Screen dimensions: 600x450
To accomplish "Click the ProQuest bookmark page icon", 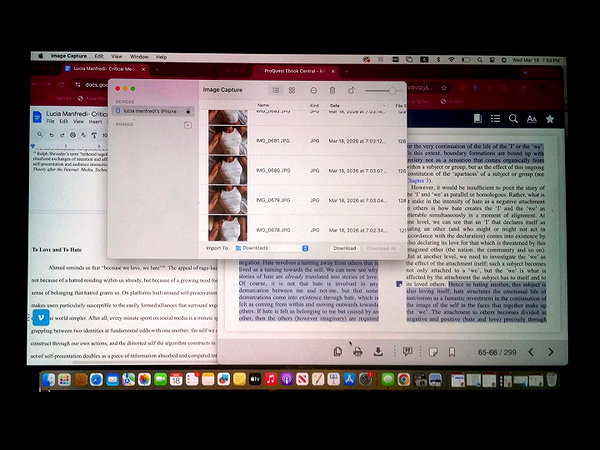I will point(452,352).
